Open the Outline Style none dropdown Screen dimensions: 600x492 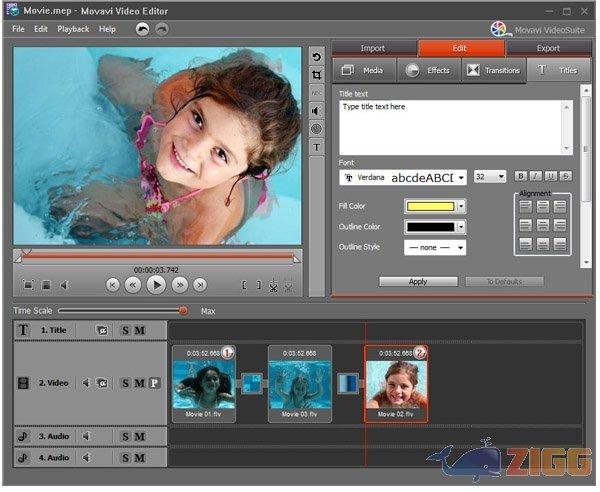435,248
